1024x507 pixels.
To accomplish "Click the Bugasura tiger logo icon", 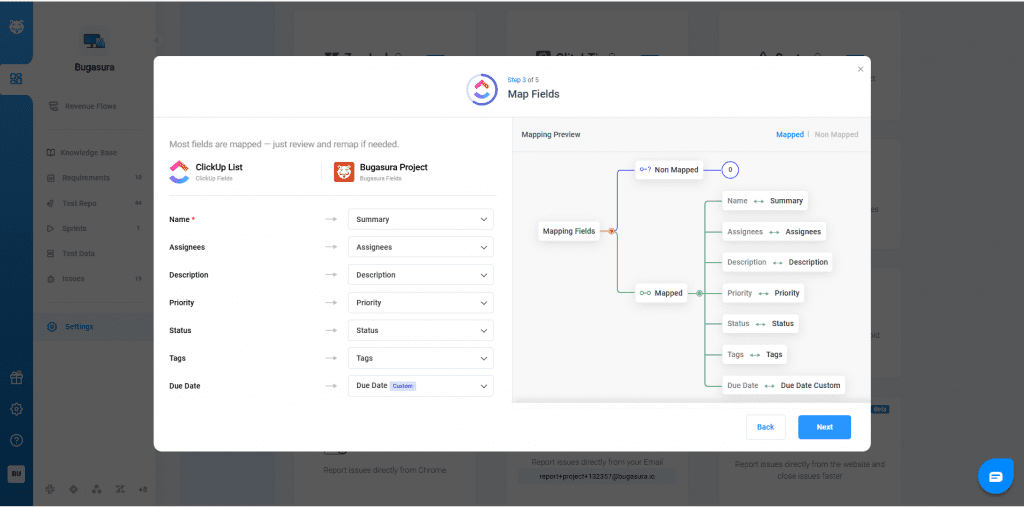I will tap(17, 26).
